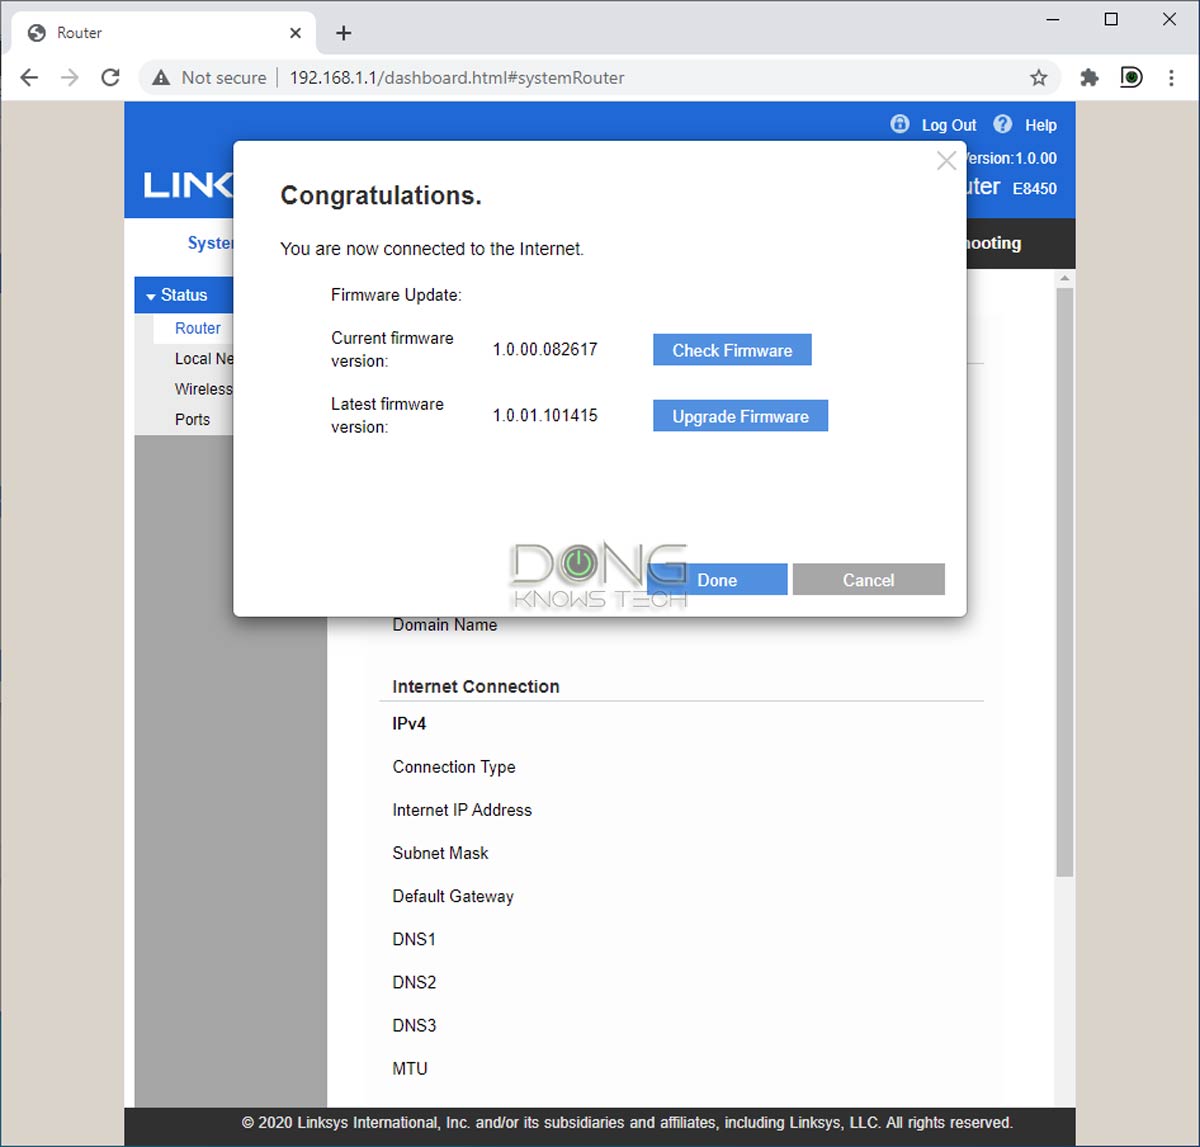Click the DNS1 label
The height and width of the screenshot is (1147, 1200).
point(414,939)
